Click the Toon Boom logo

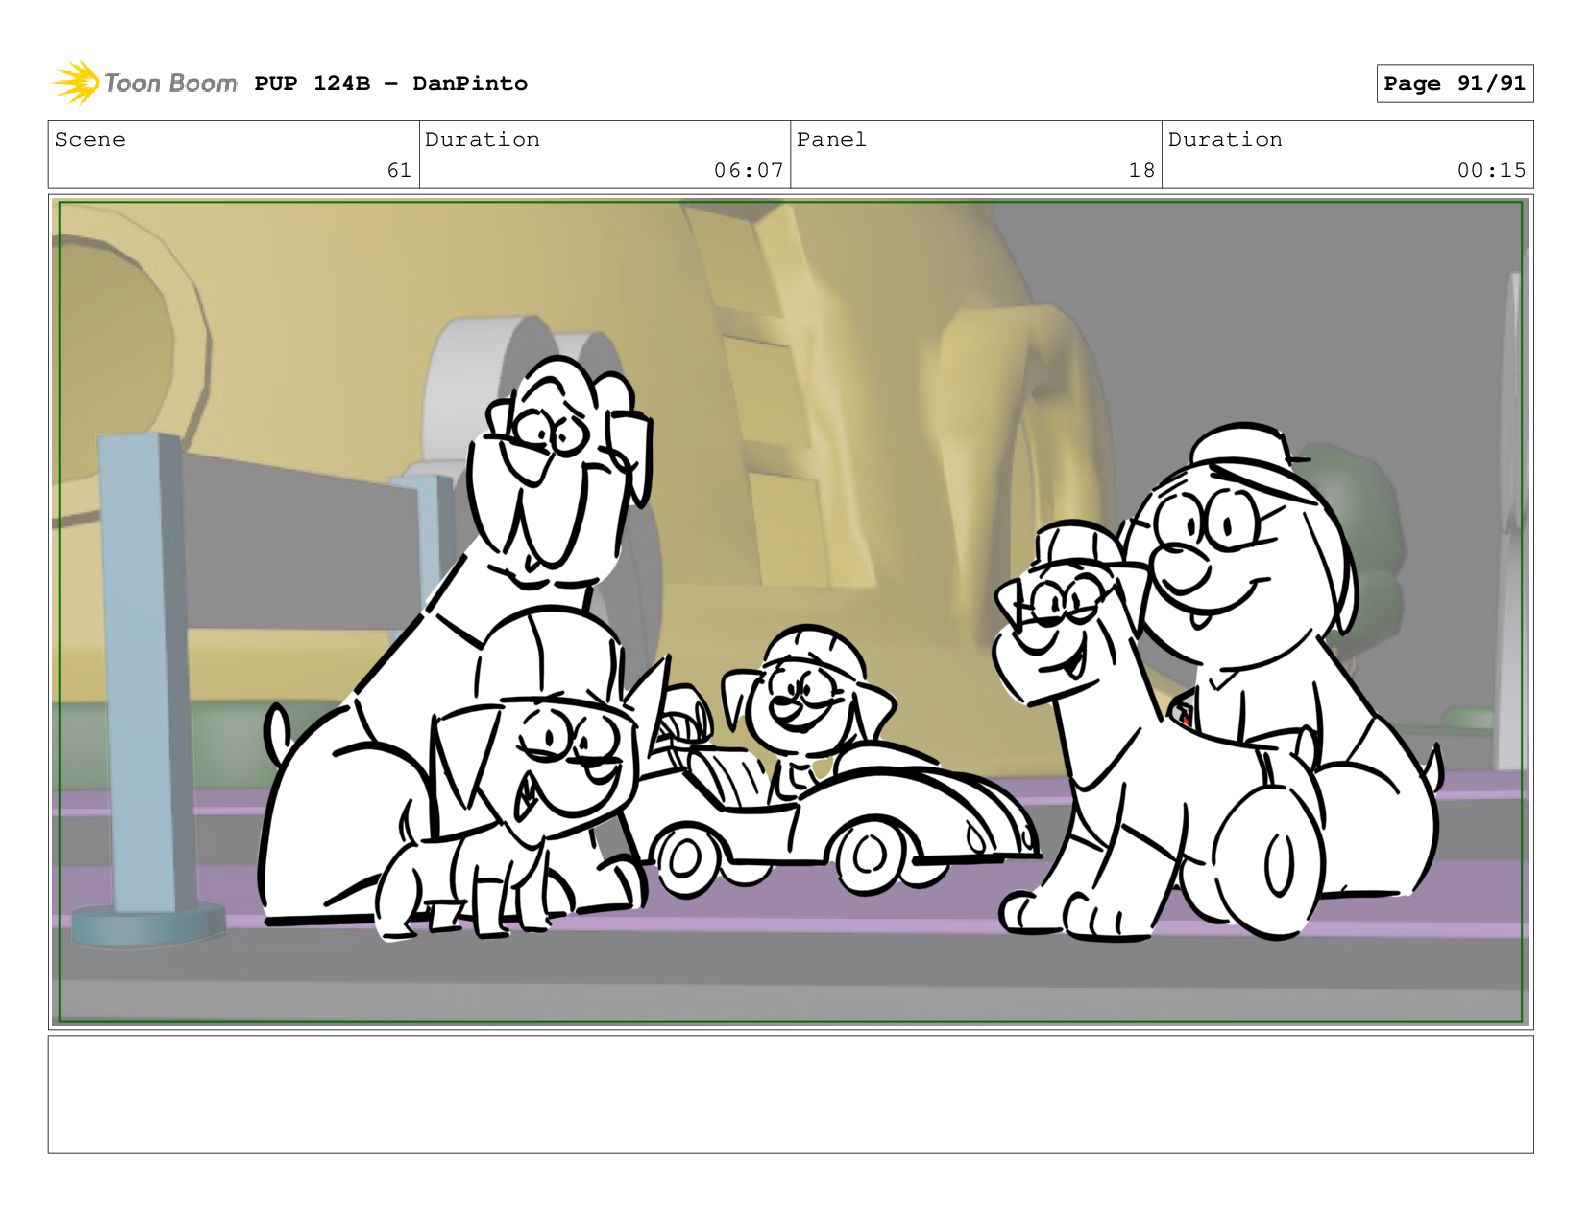(145, 83)
